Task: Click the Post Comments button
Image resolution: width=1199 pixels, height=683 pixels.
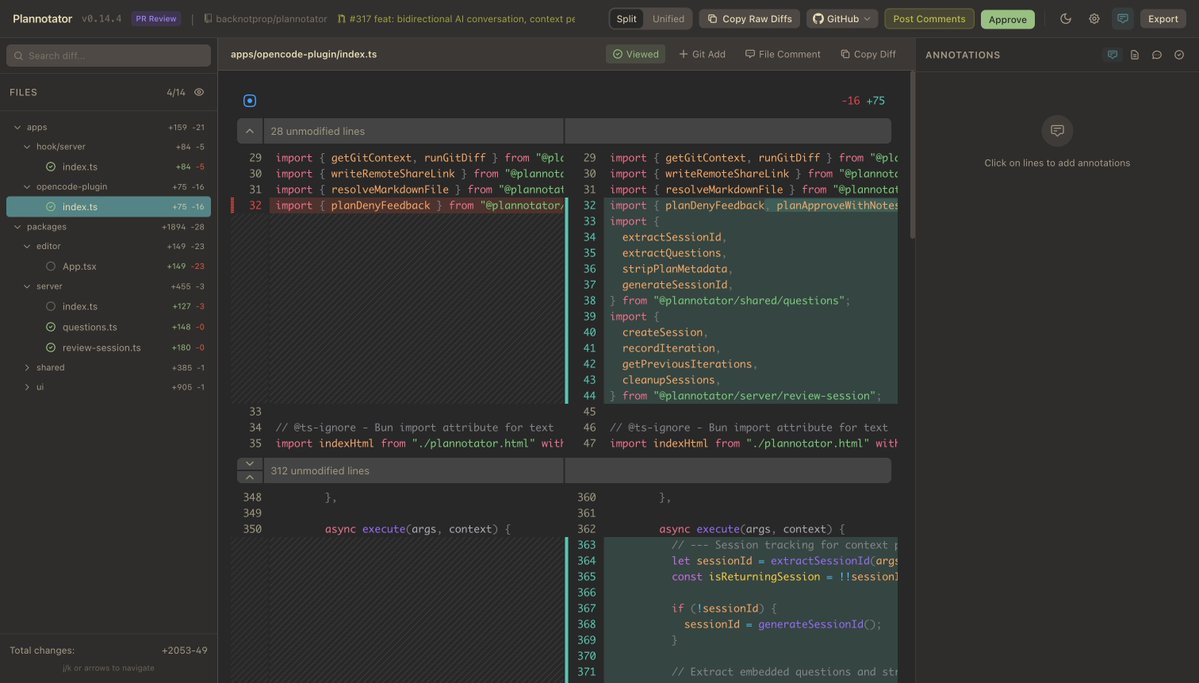Action: coord(929,19)
